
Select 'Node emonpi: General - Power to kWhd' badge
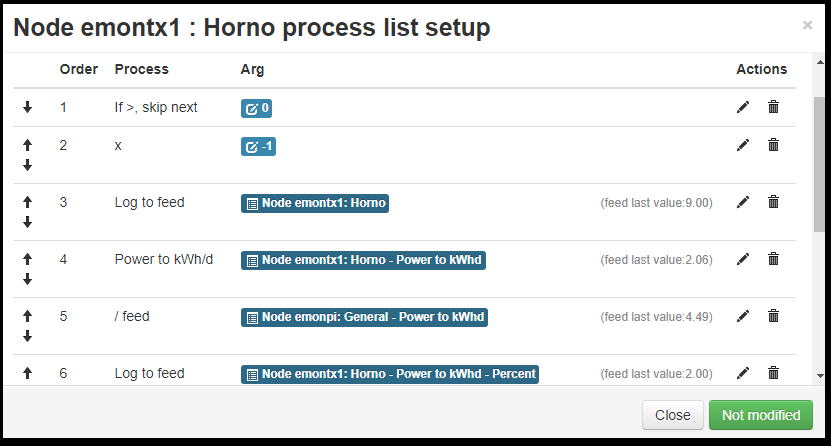(x=364, y=317)
